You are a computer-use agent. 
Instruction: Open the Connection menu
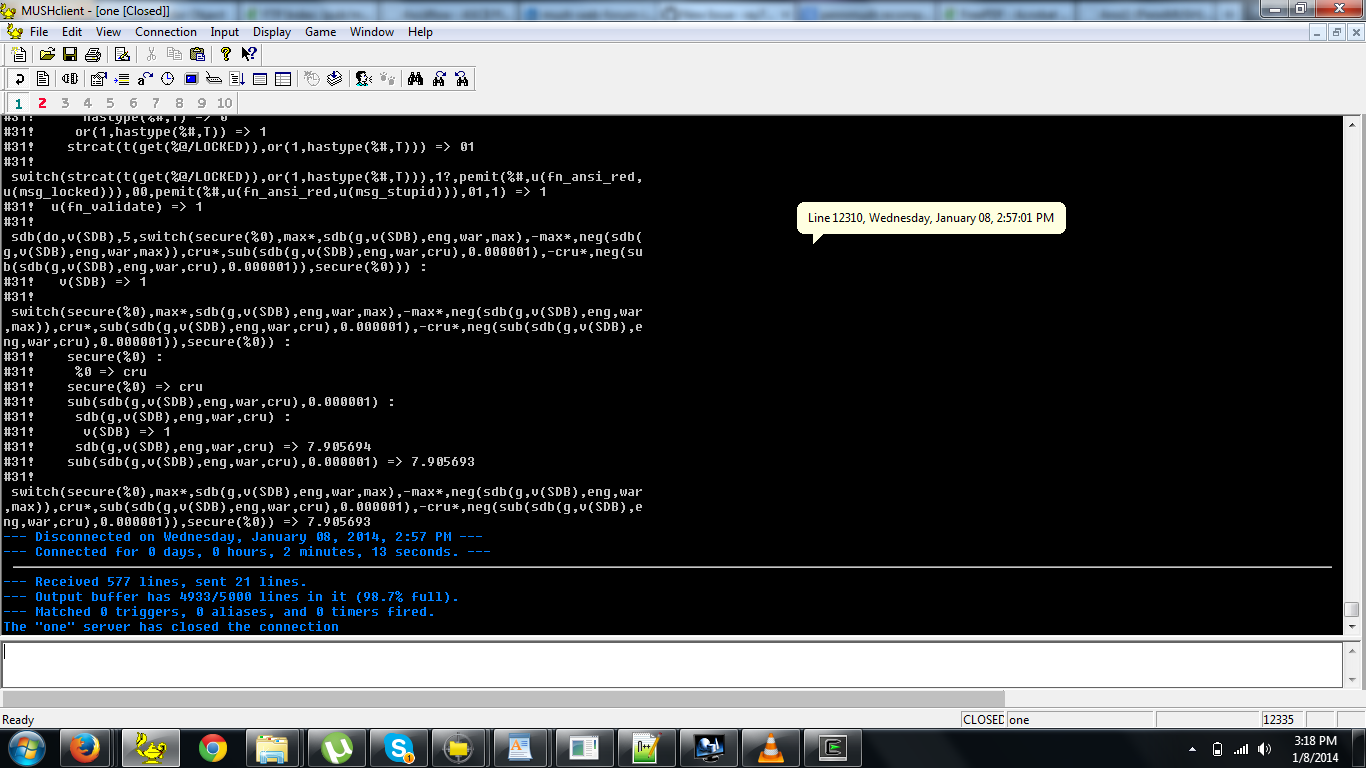point(166,32)
